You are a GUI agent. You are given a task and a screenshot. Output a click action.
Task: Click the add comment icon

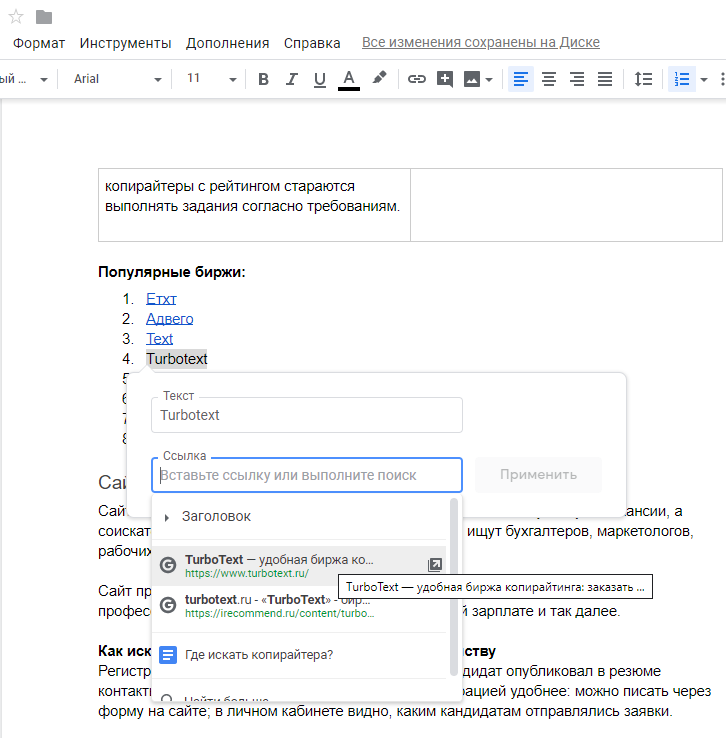click(x=445, y=79)
